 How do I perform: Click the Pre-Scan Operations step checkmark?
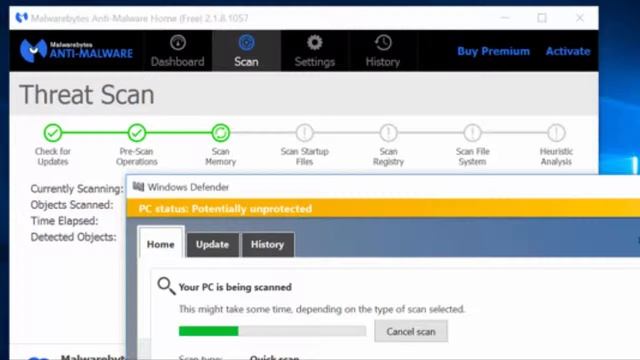[x=137, y=133]
